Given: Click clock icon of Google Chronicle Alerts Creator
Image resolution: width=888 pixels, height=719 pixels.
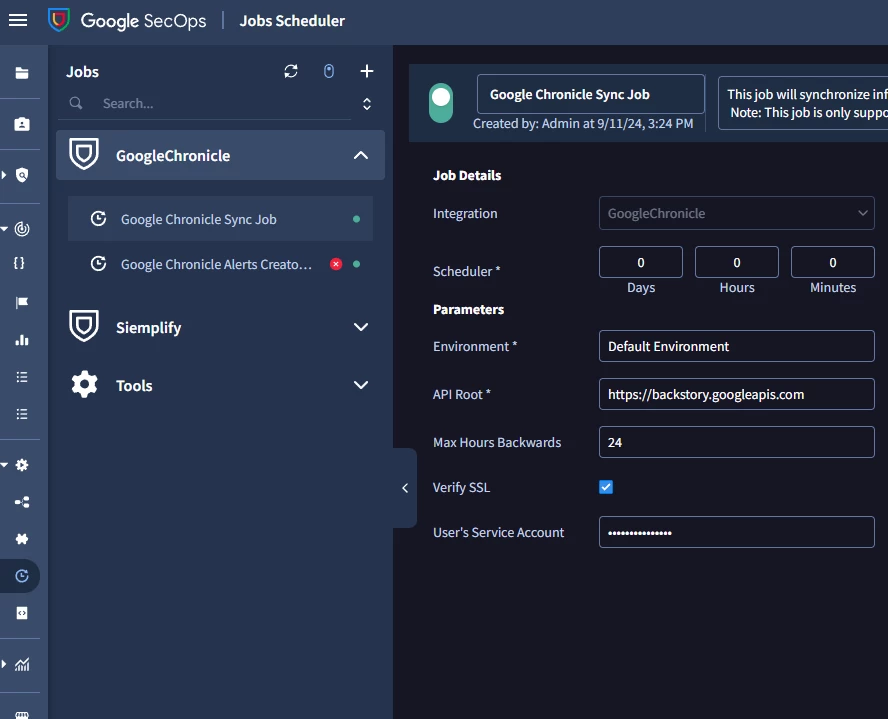Looking at the screenshot, I should [x=99, y=264].
